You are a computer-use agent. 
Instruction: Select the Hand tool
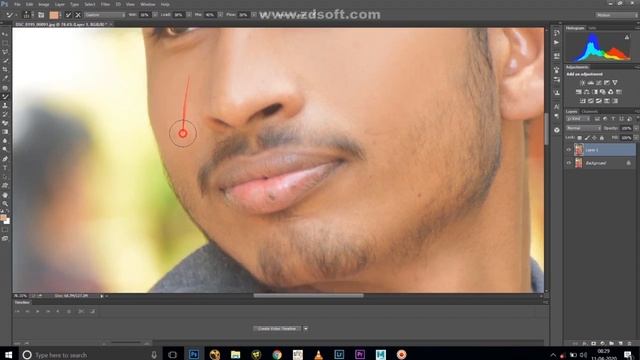(5, 195)
